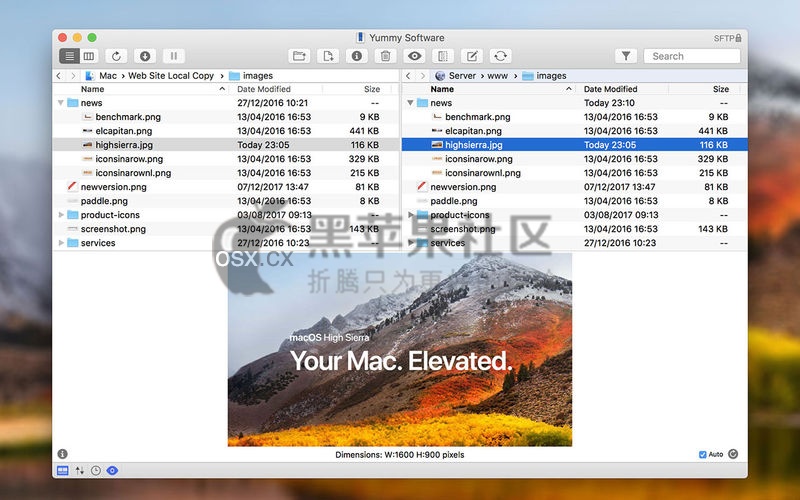Click the new folder toolbar icon
The width and height of the screenshot is (800, 500).
tap(299, 56)
